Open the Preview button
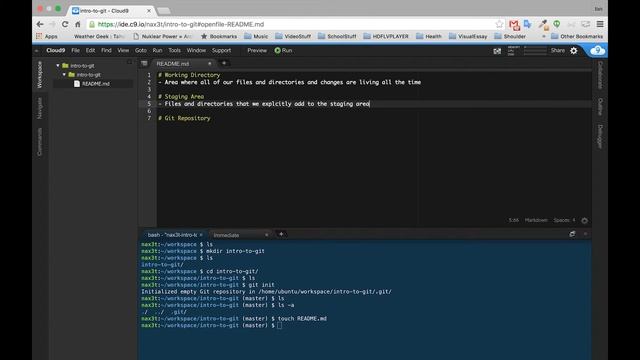This screenshot has height=360, width=640. (257, 51)
